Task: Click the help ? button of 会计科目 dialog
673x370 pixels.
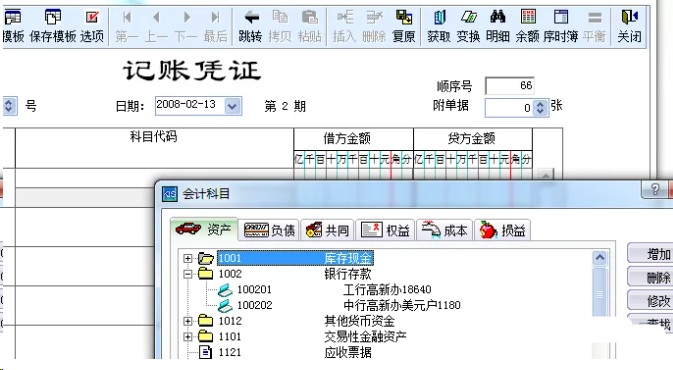Action: pyautogui.click(x=655, y=189)
